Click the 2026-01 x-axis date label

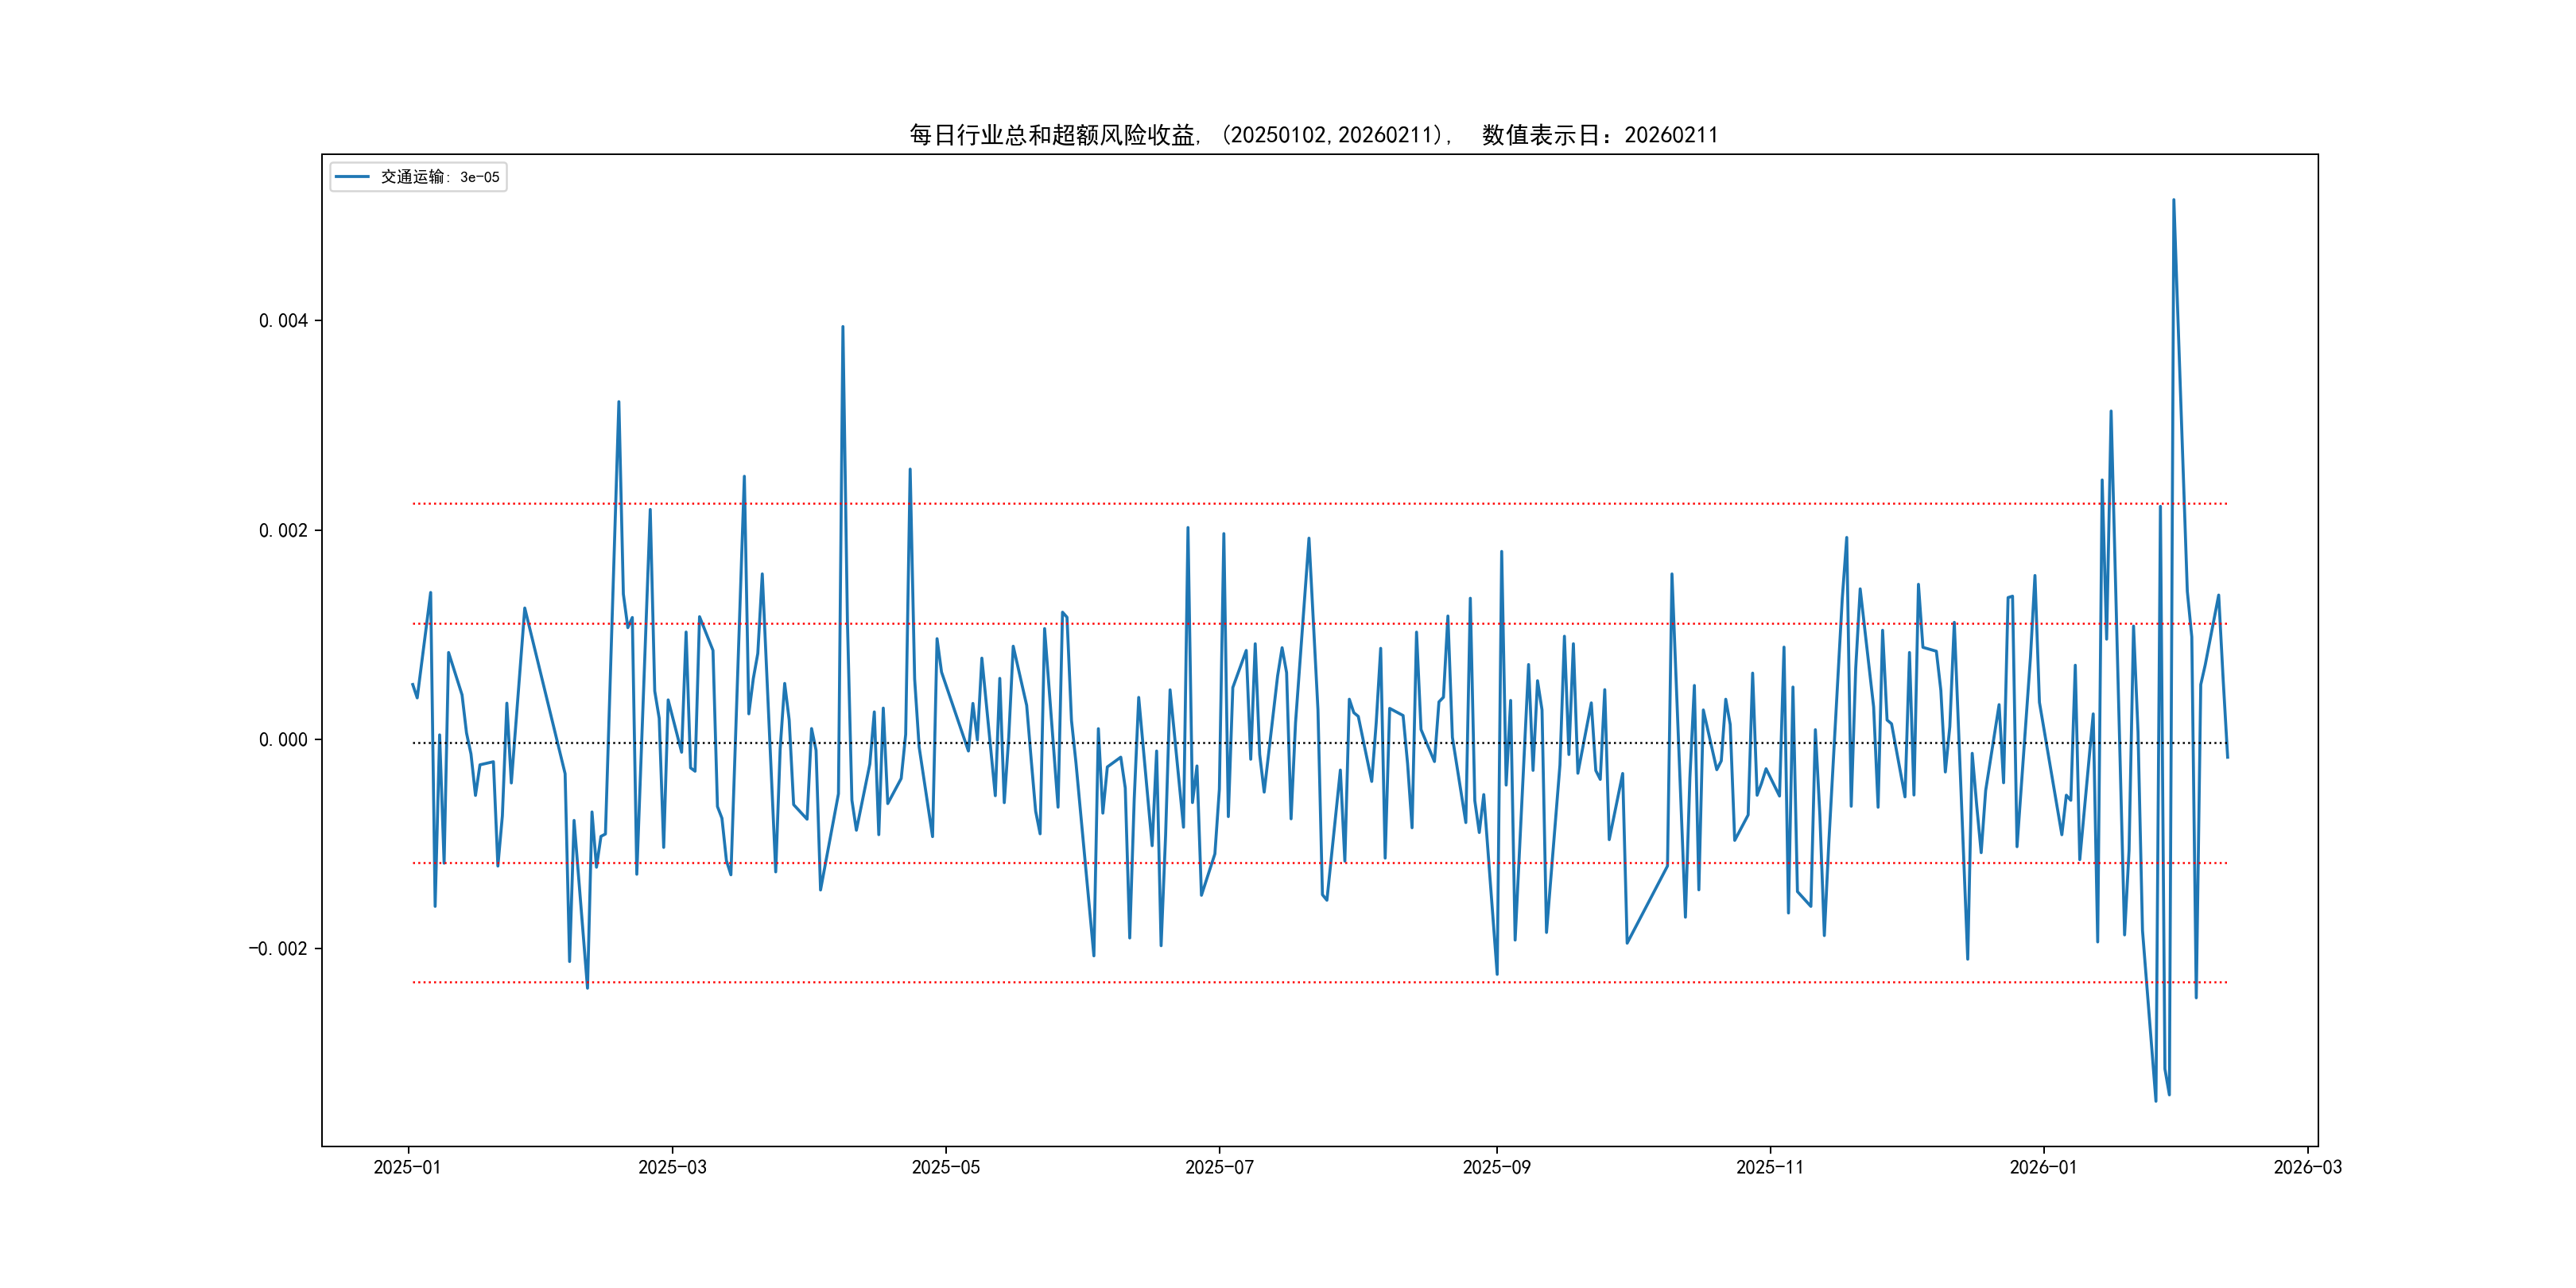pyautogui.click(x=2043, y=1167)
